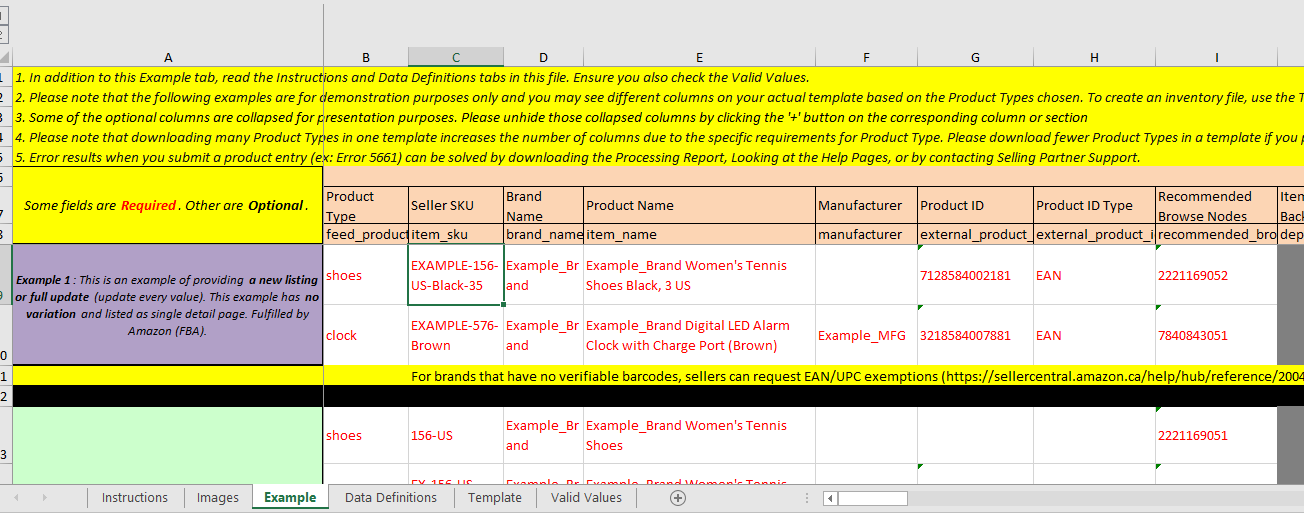Select column G header
Screen dimensions: 1304x513
tap(975, 57)
